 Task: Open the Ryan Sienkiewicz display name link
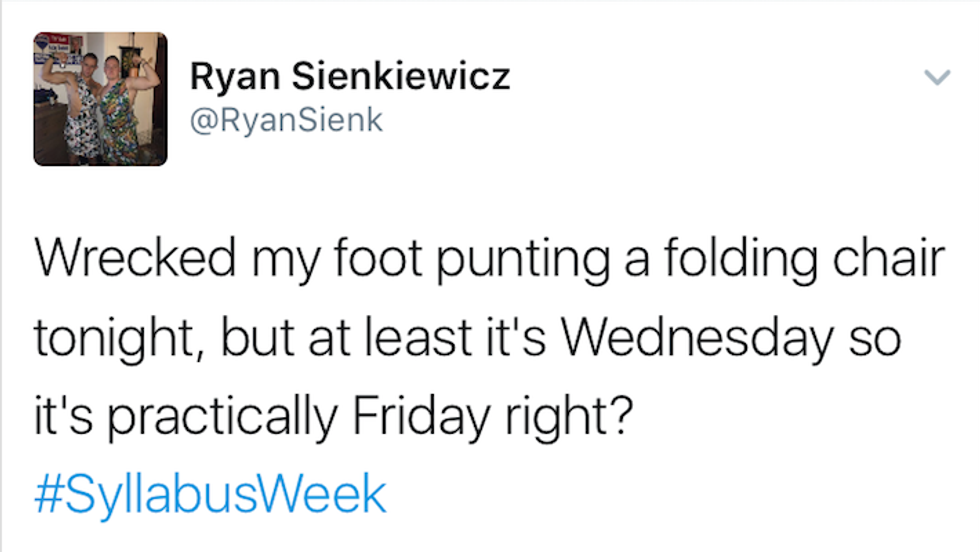(x=350, y=76)
